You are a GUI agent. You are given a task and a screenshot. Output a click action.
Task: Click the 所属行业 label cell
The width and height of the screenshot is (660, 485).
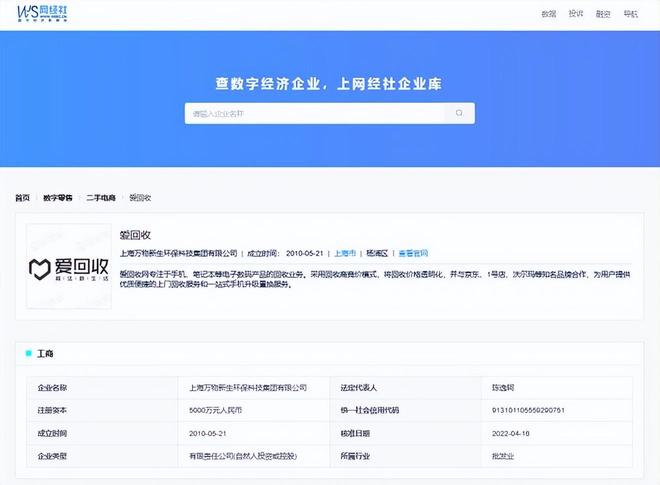(x=405, y=456)
